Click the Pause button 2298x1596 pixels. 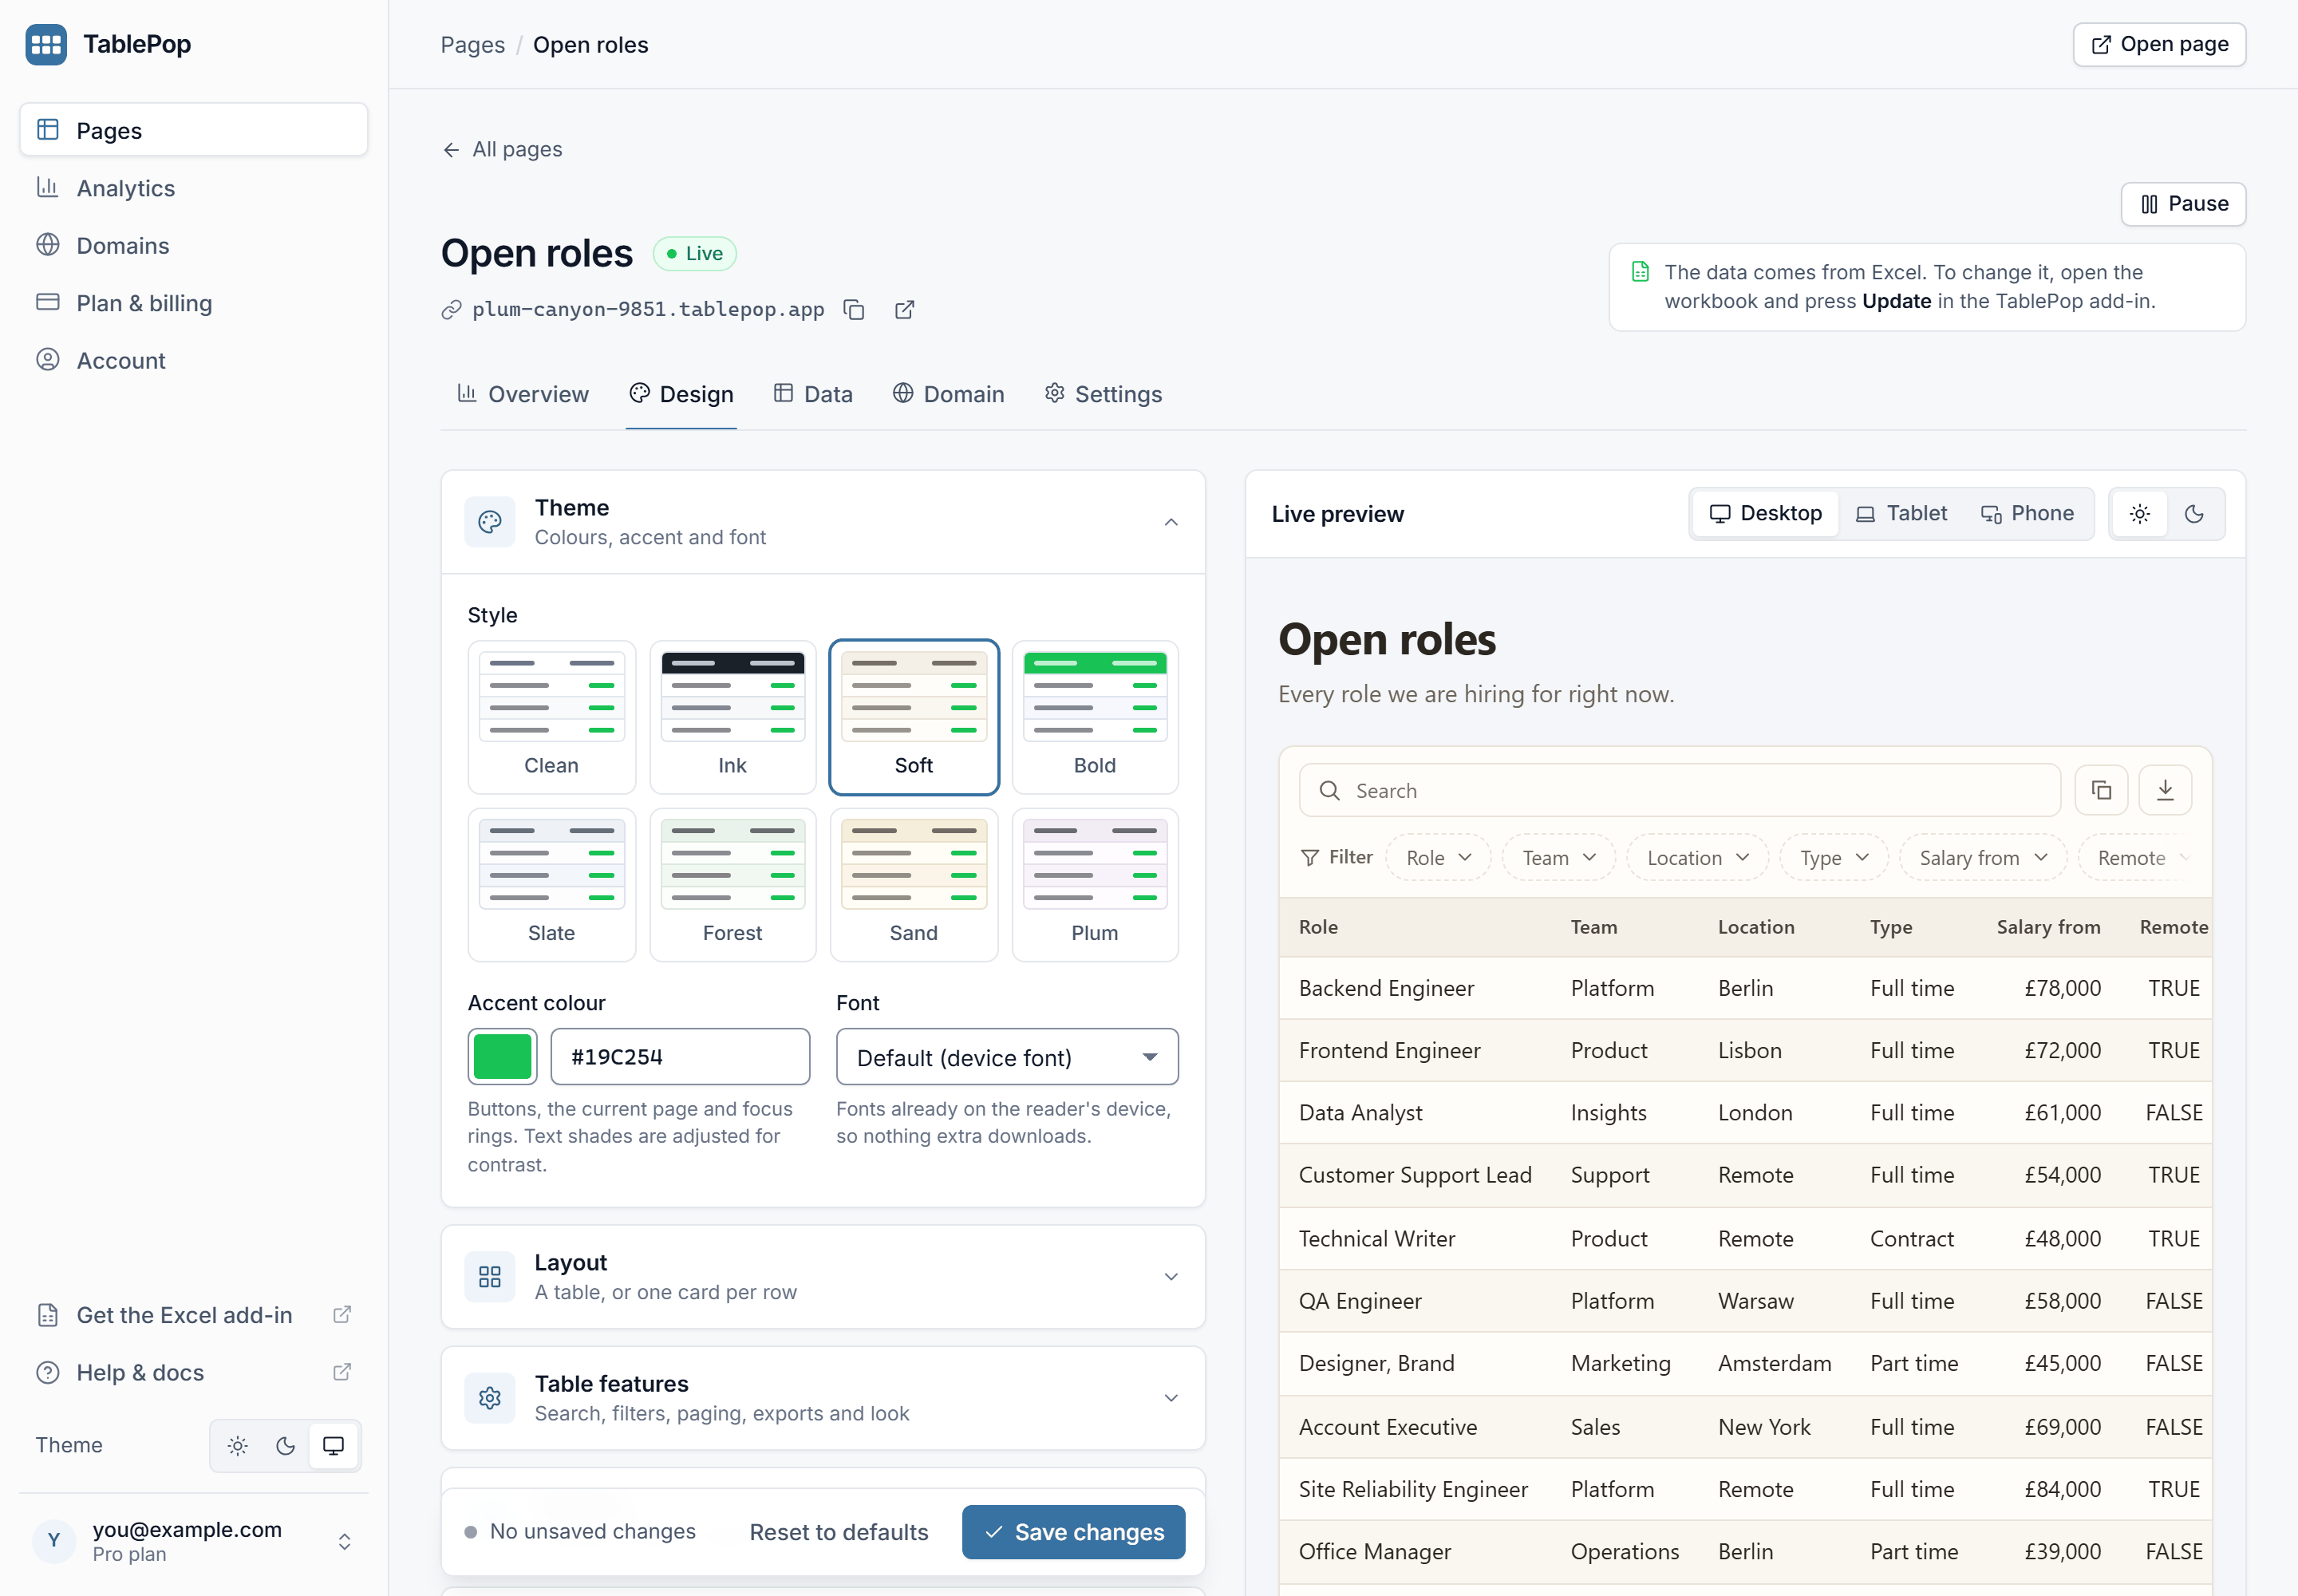coord(2183,204)
